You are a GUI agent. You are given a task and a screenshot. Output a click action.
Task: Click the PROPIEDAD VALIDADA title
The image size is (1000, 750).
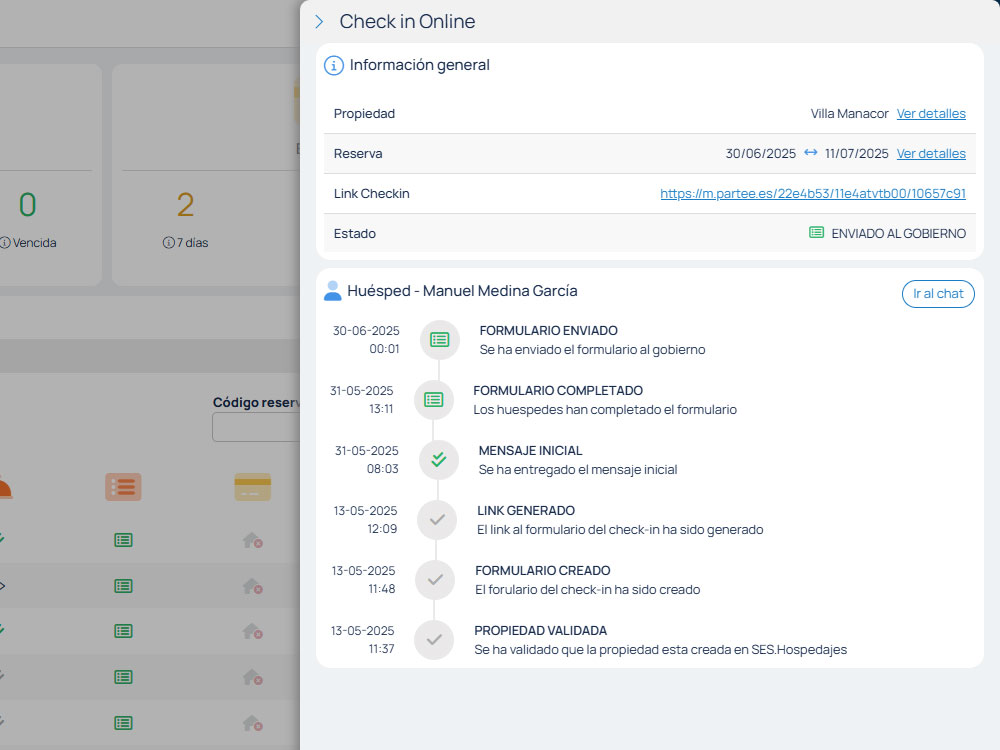click(x=540, y=630)
